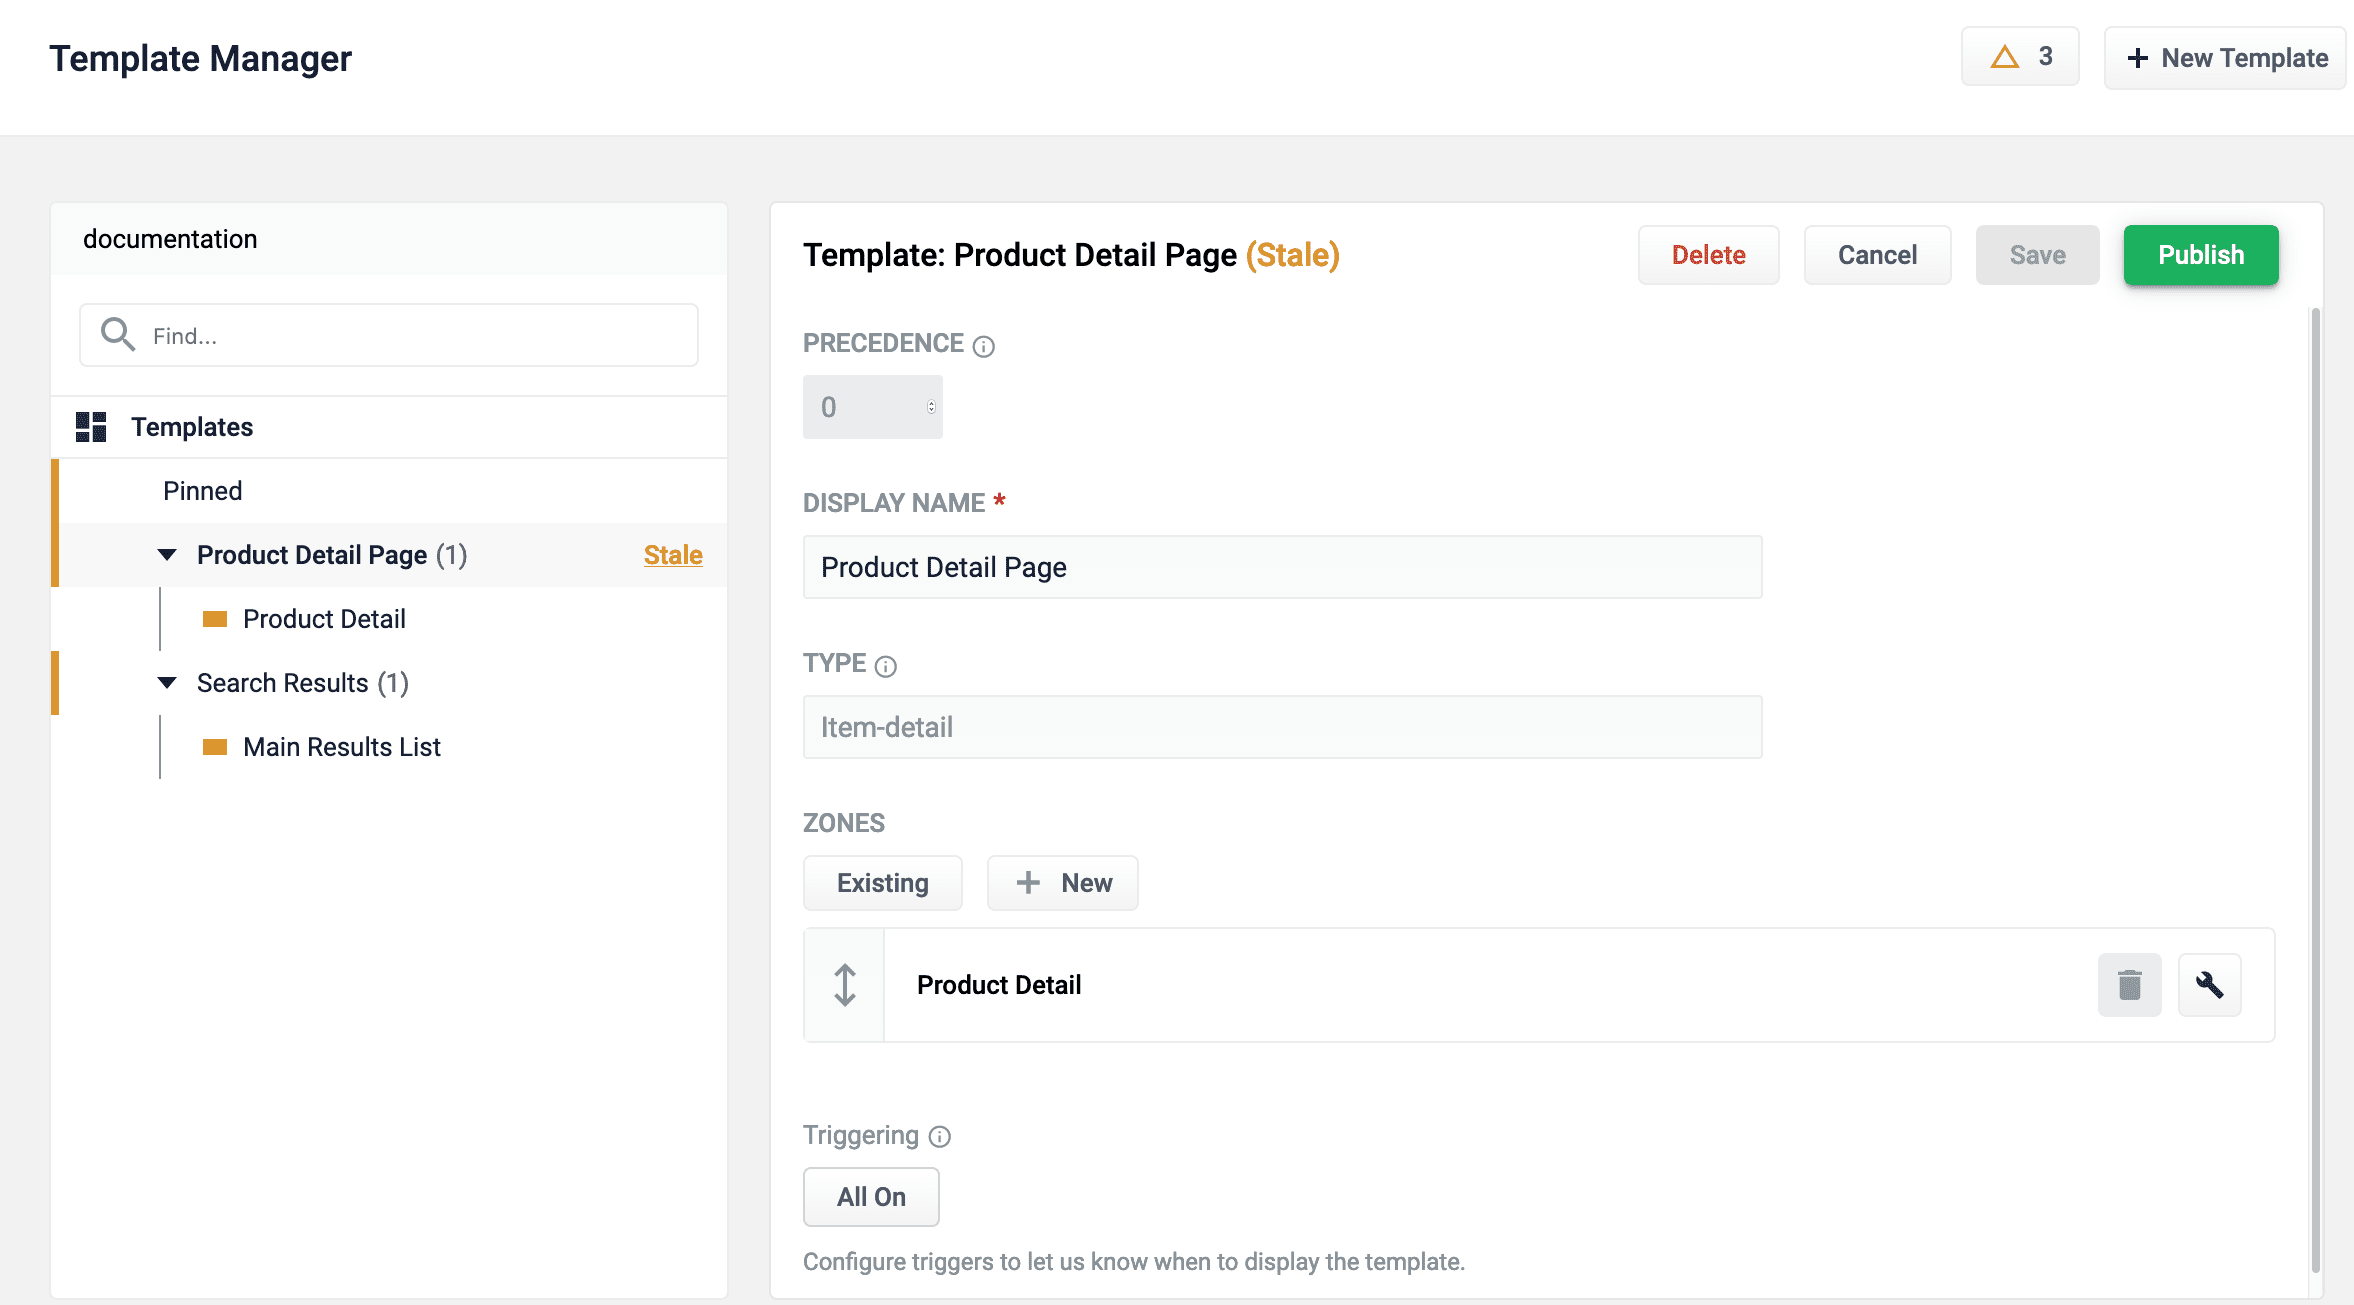The width and height of the screenshot is (2354, 1305).
Task: Select Main Results List in the tree
Action: click(x=341, y=746)
